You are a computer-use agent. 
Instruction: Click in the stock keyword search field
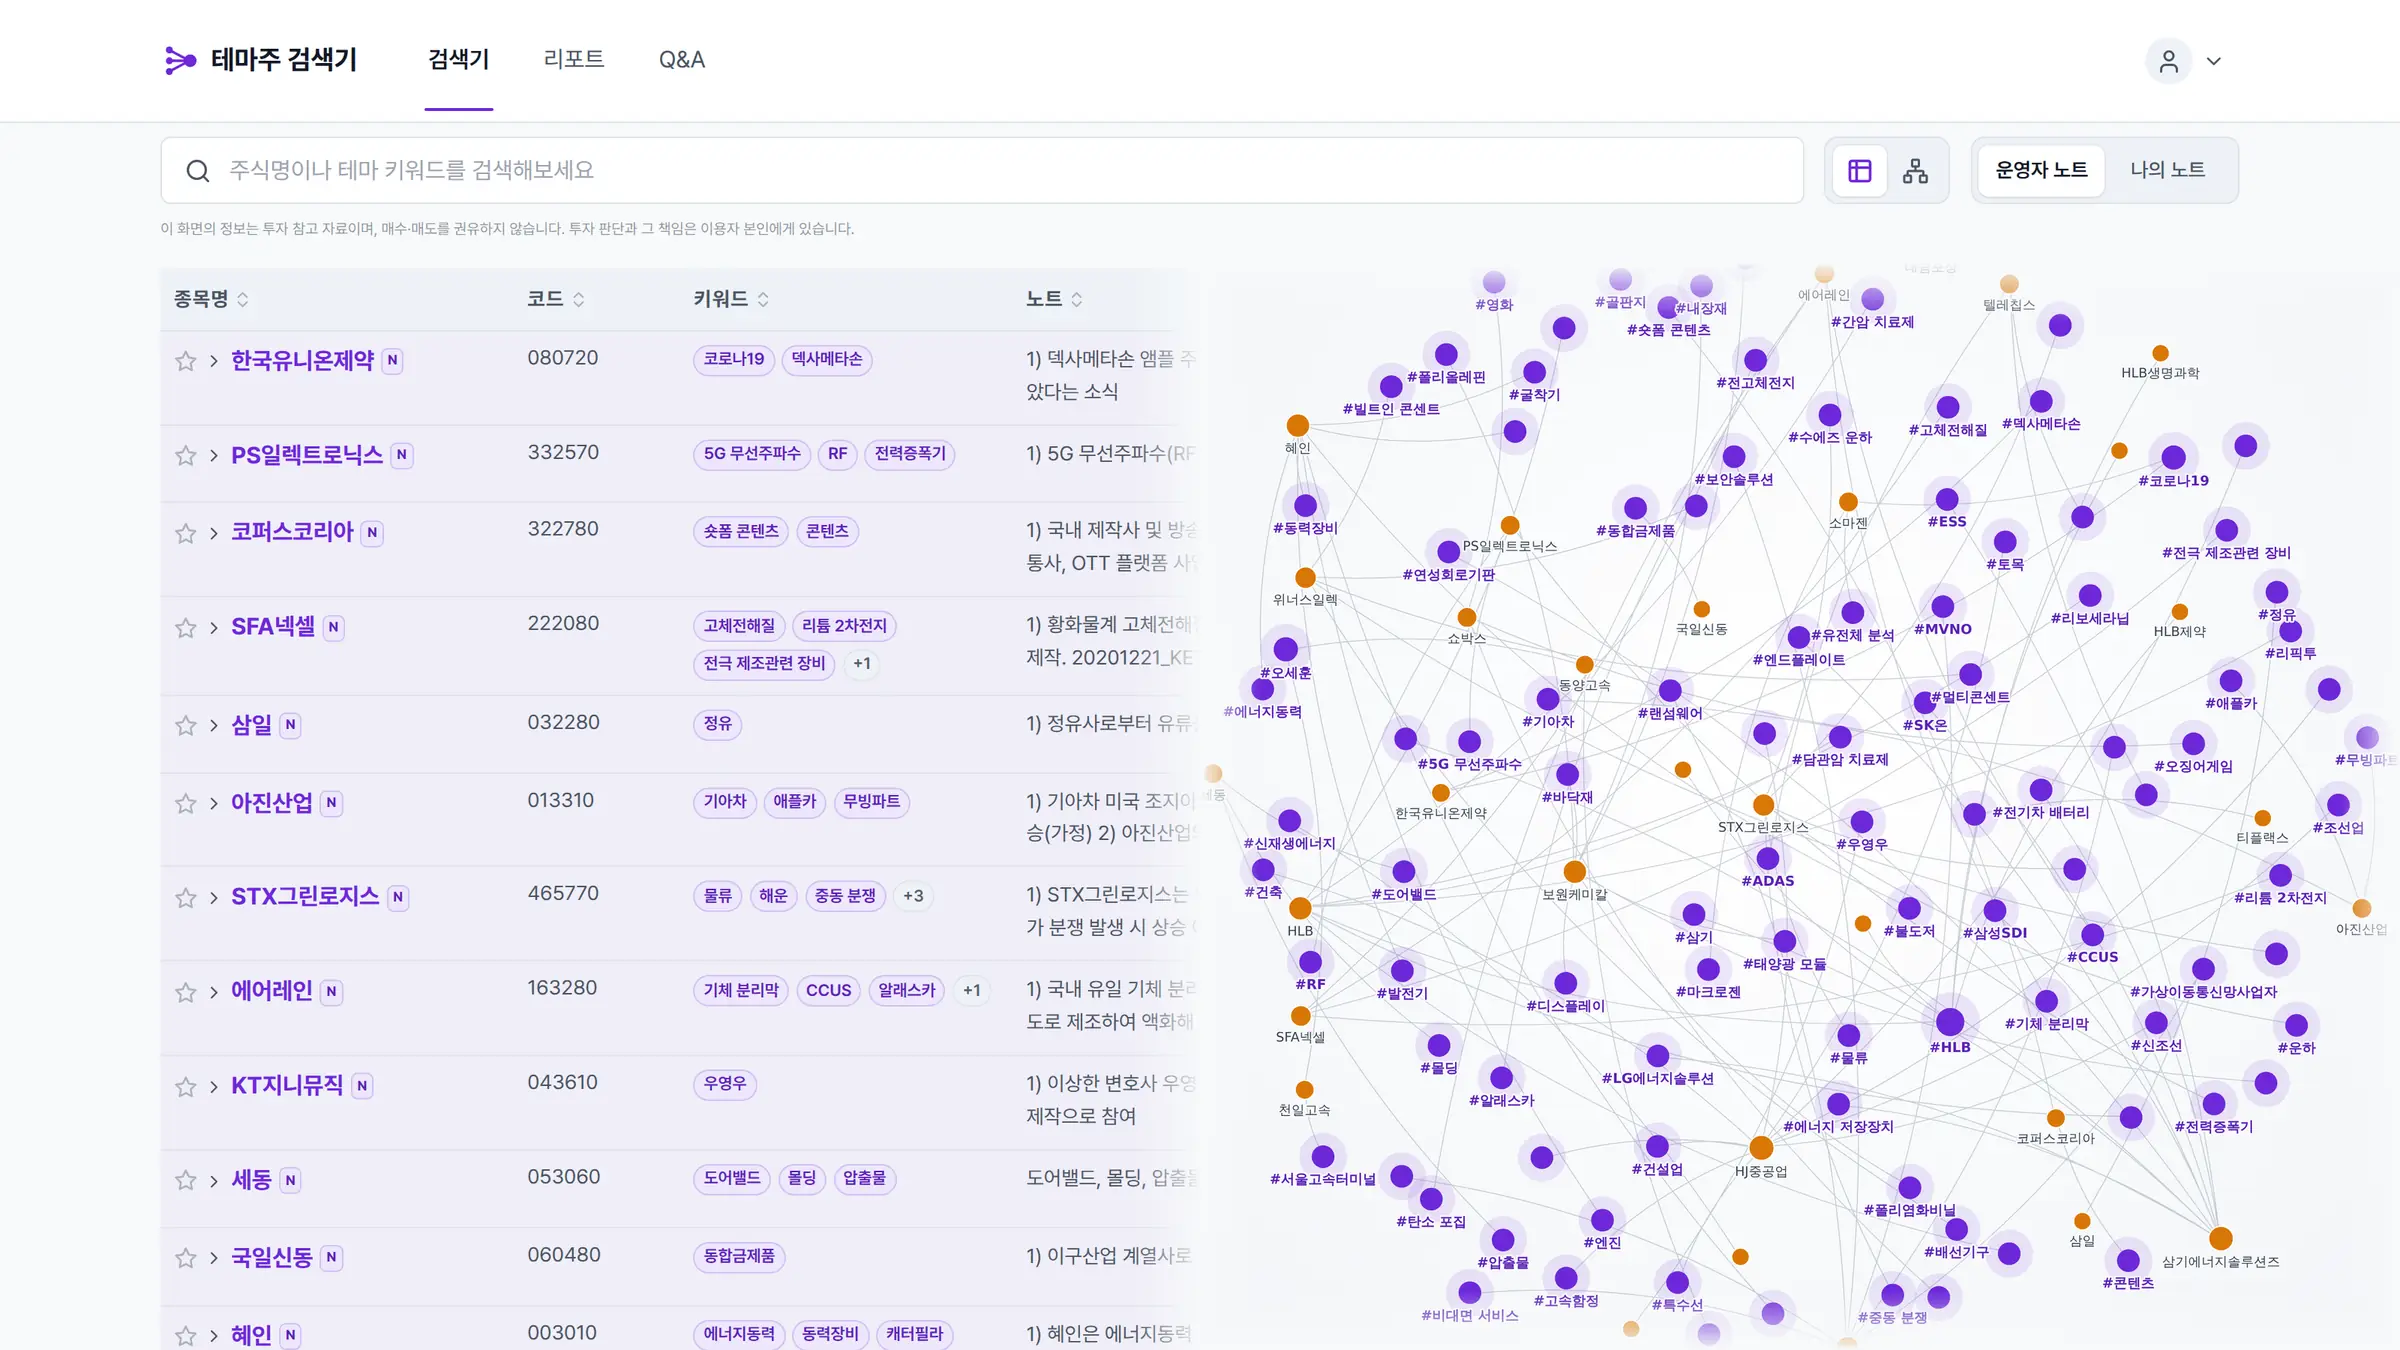[x=982, y=171]
